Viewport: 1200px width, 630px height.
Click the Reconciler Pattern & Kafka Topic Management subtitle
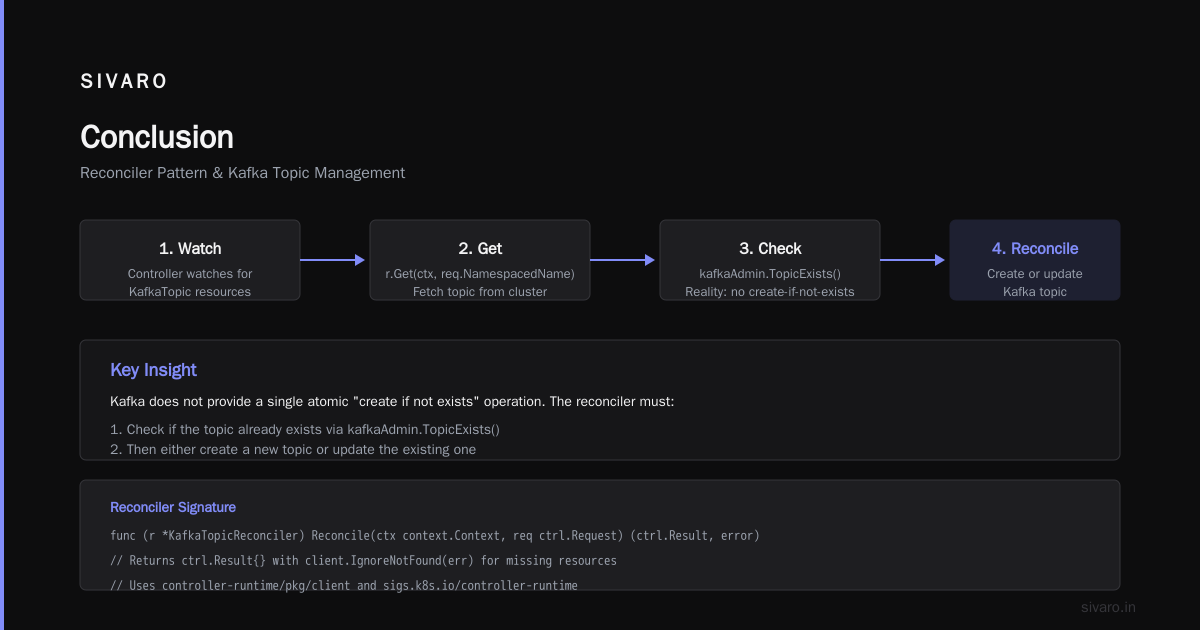[243, 173]
